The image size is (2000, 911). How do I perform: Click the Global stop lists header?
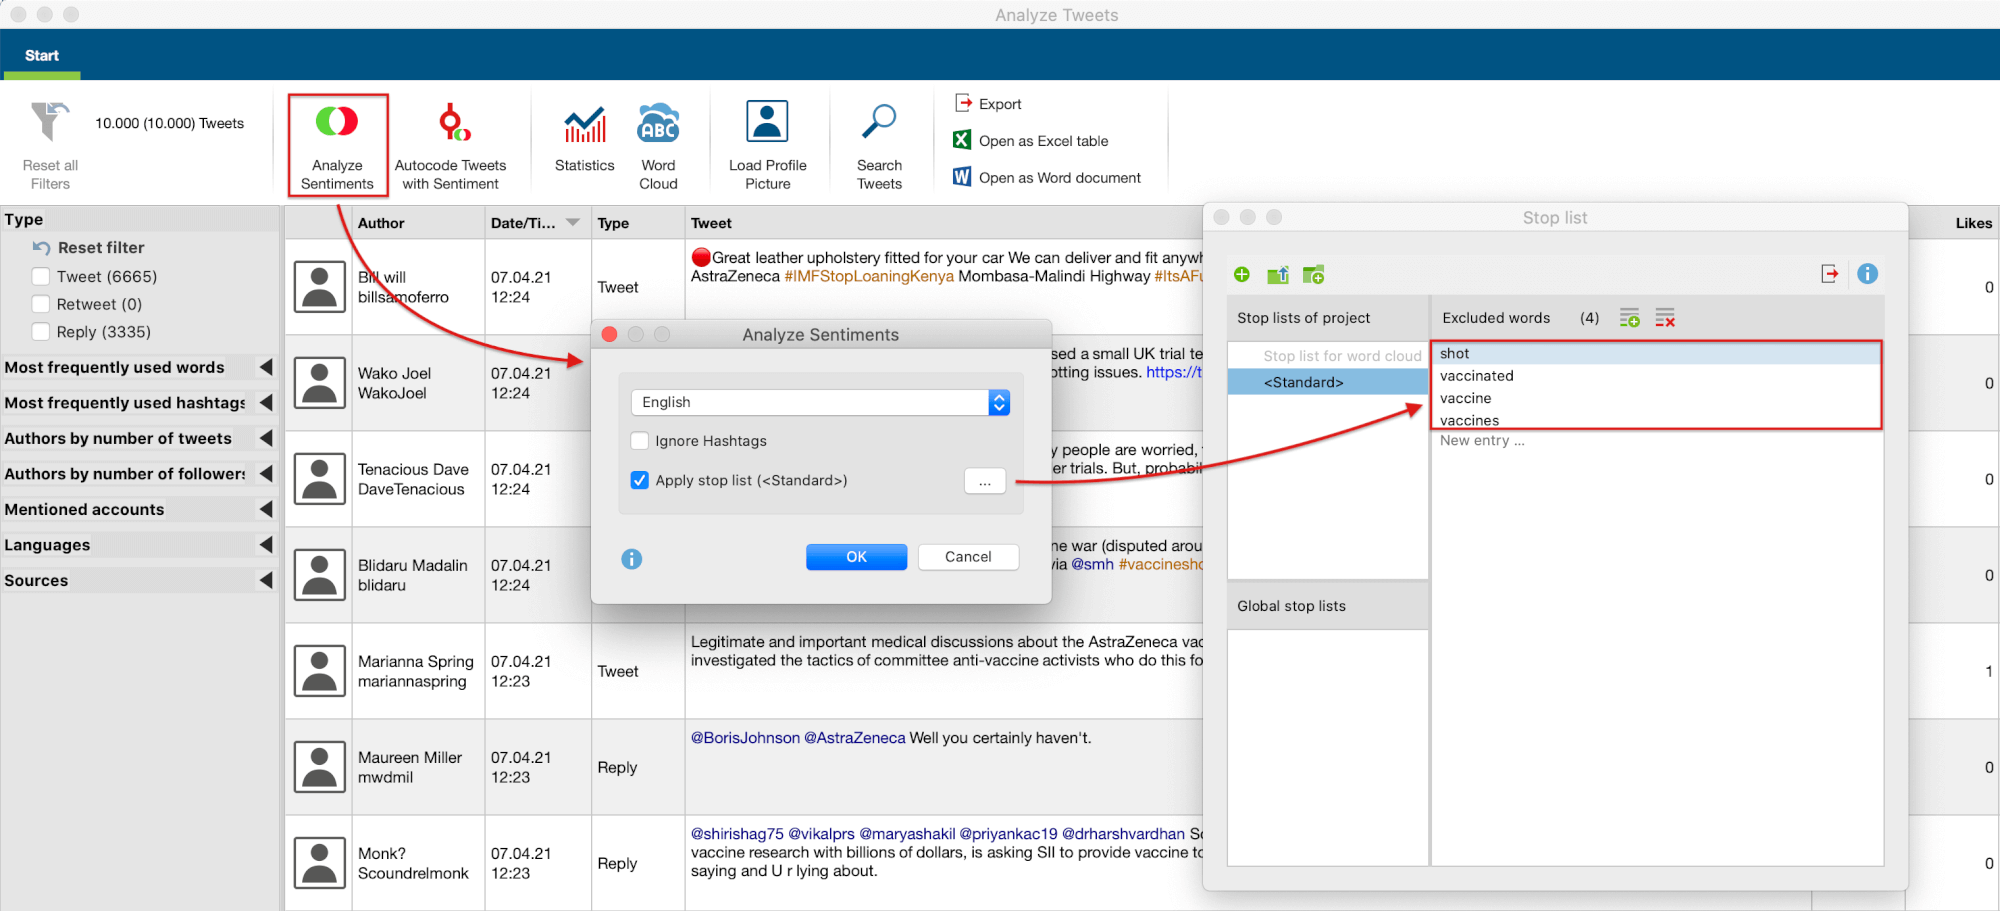[x=1328, y=606]
